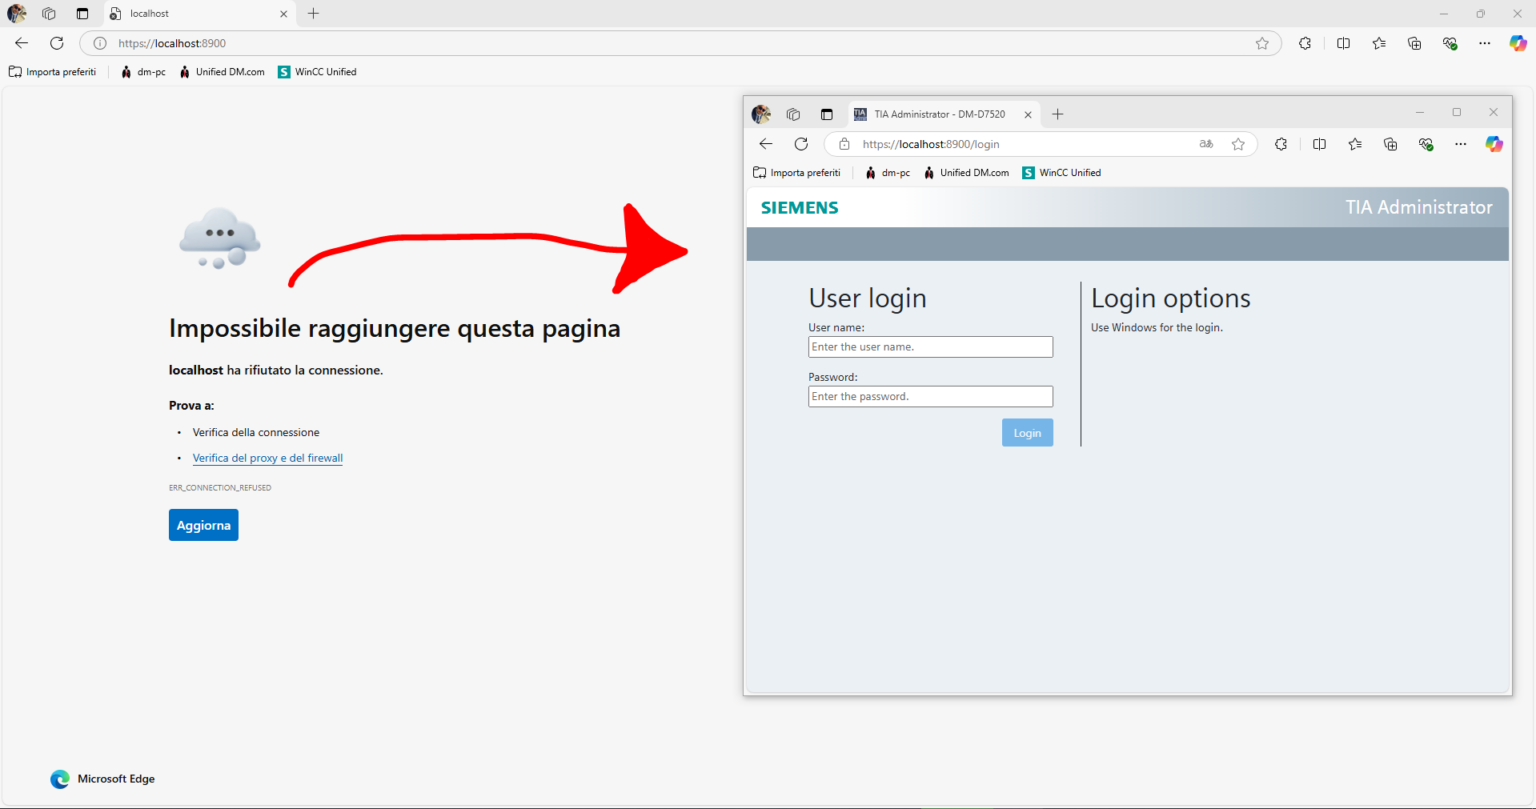Open Browser essentials in outer toolbar

pos(1450,43)
